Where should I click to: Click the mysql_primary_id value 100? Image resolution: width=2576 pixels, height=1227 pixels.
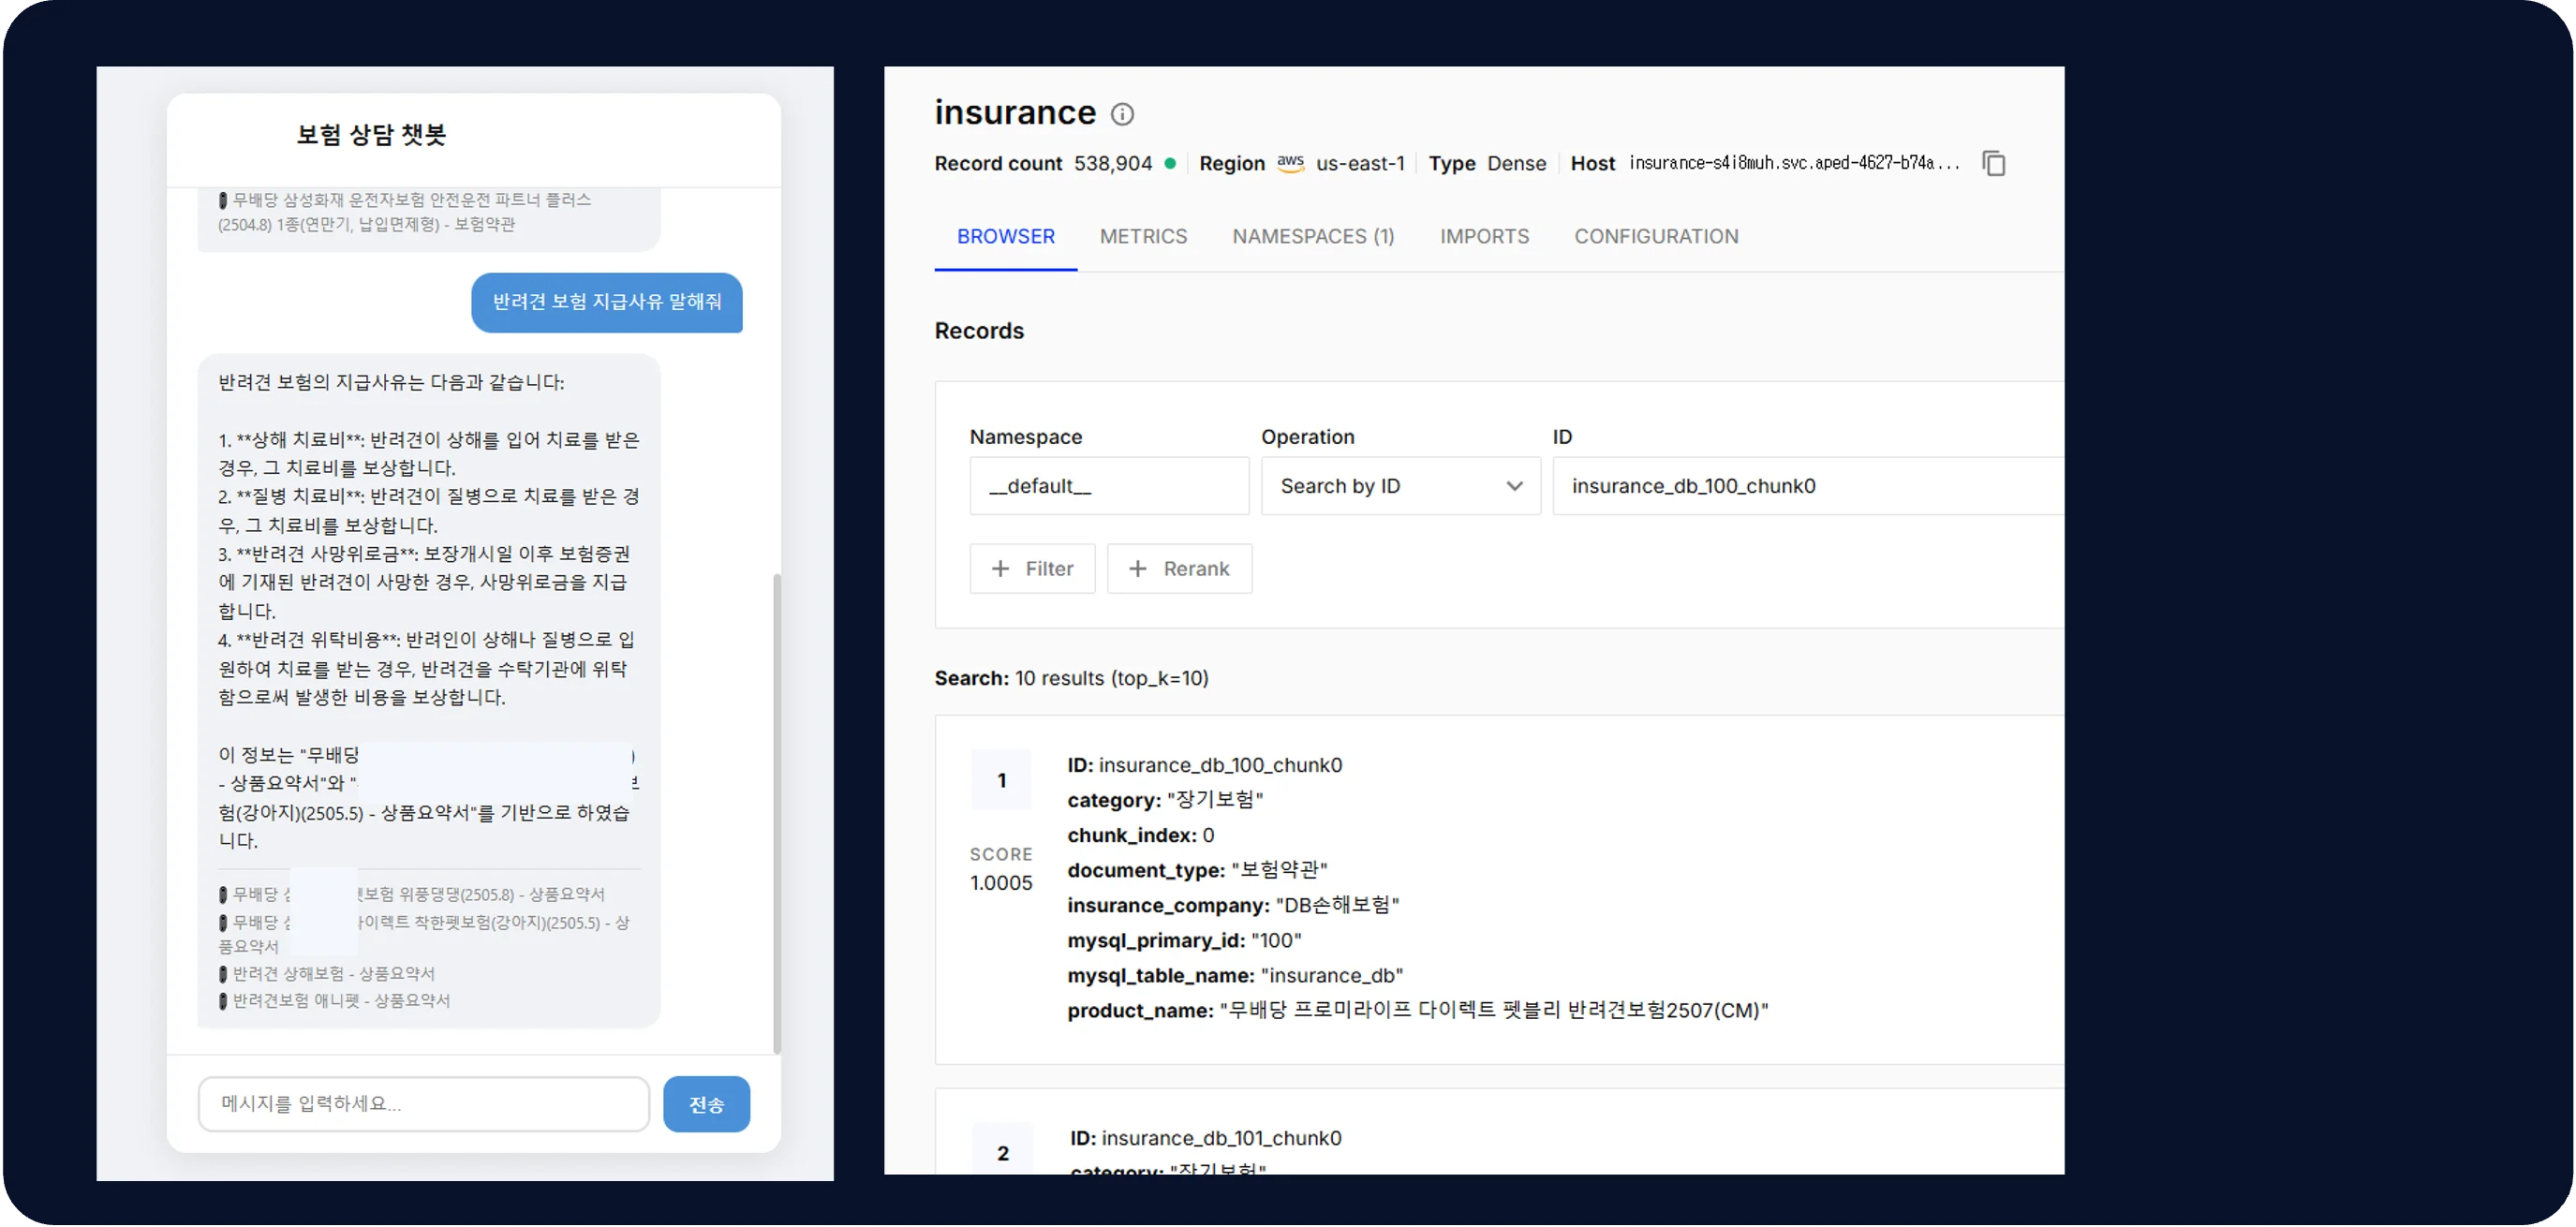pos(1275,940)
